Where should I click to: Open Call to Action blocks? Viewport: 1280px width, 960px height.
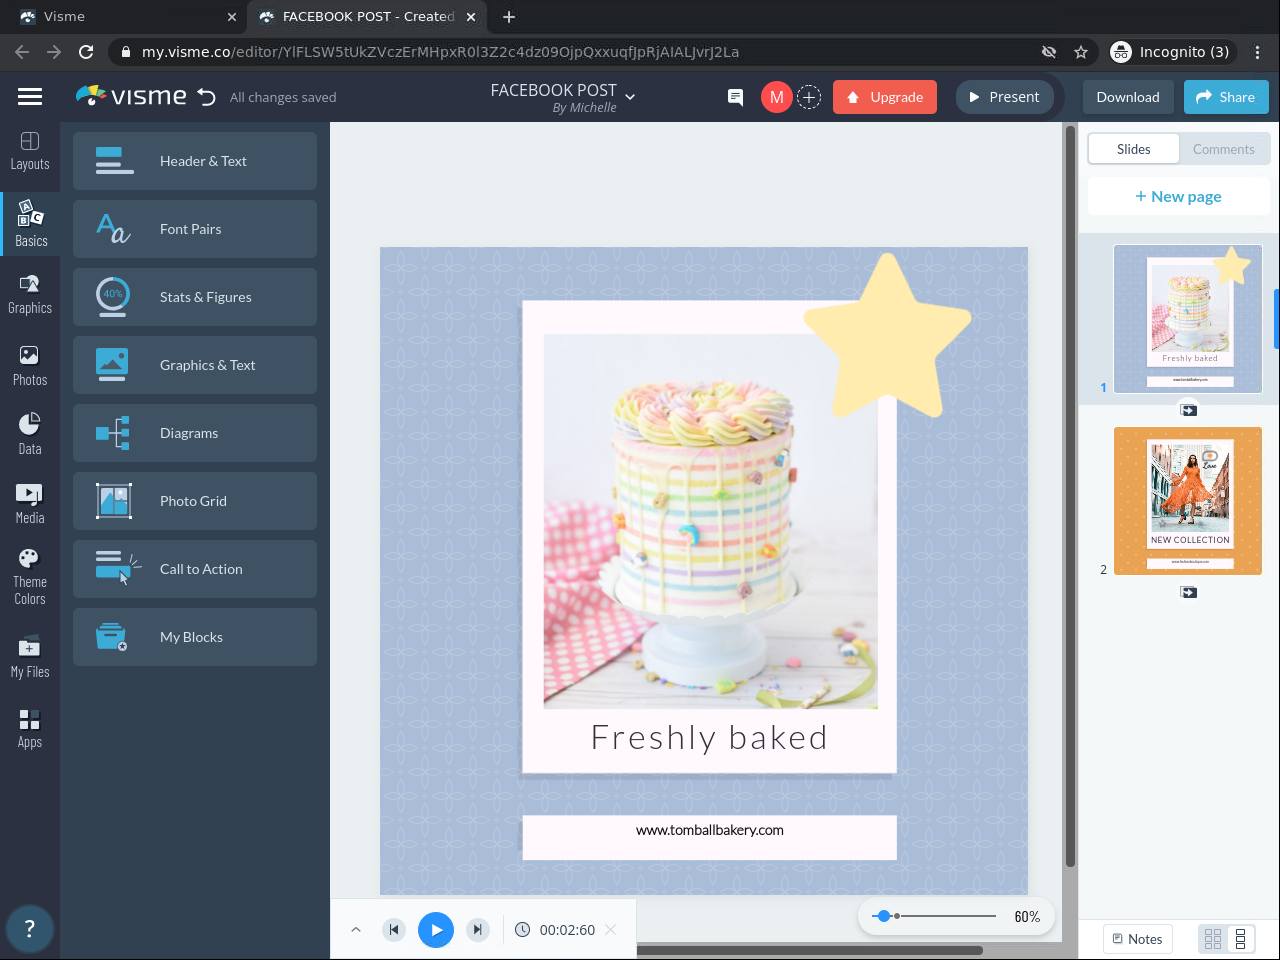[x=195, y=569]
